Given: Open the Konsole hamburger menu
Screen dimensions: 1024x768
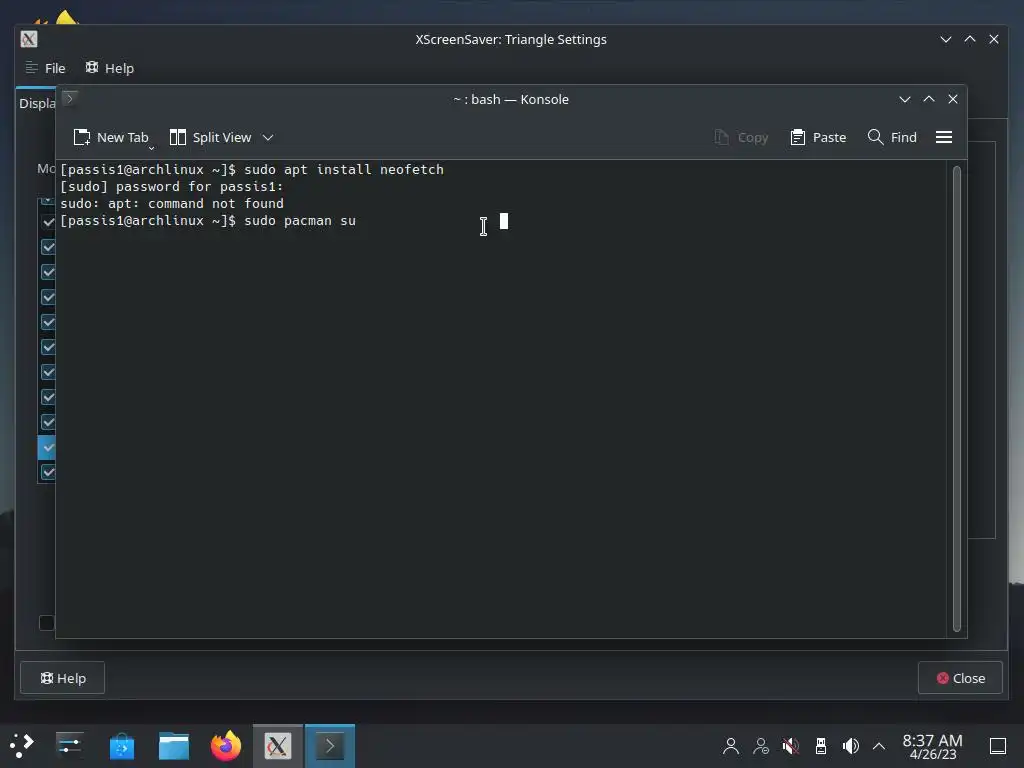Looking at the screenshot, I should [x=944, y=137].
